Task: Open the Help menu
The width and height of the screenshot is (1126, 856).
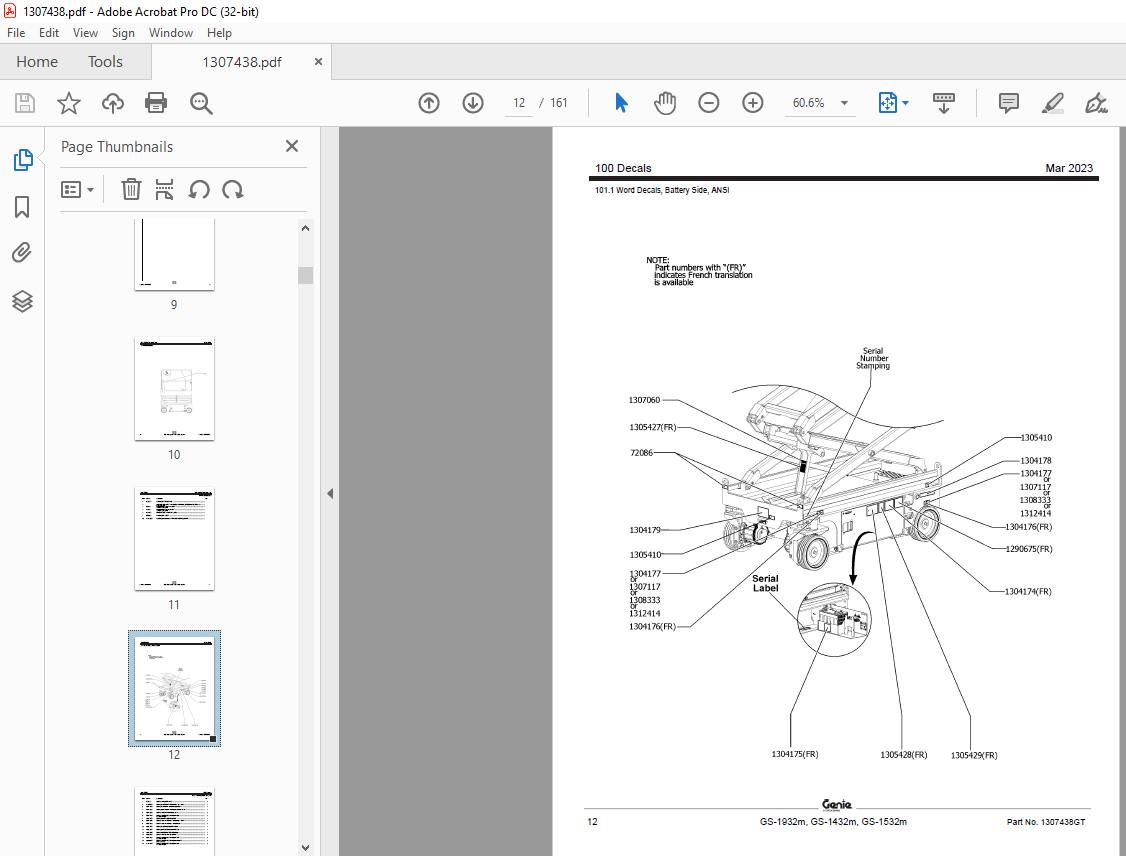Action: tap(219, 33)
